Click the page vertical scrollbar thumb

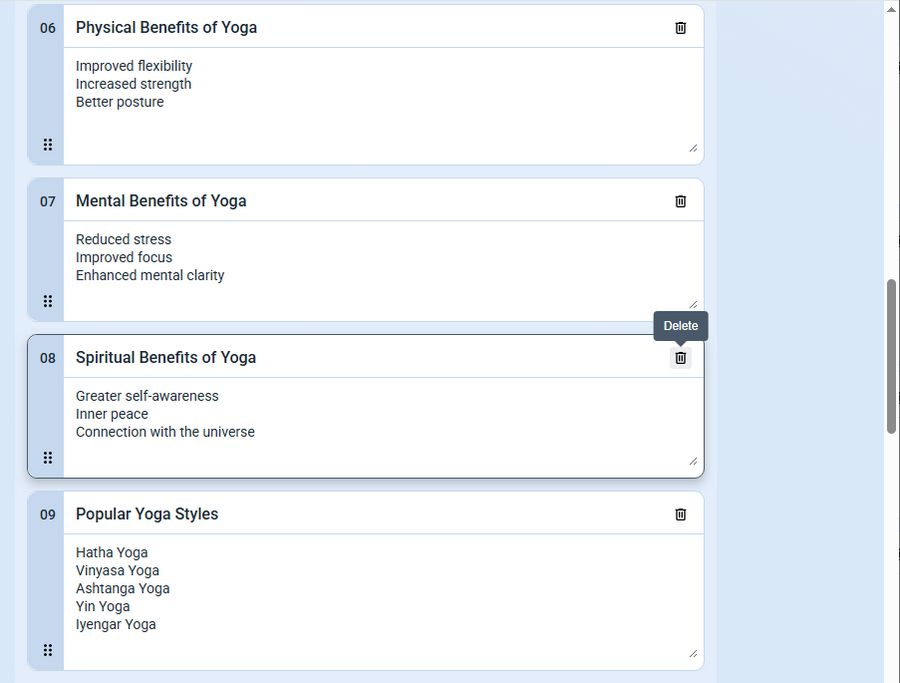point(891,356)
